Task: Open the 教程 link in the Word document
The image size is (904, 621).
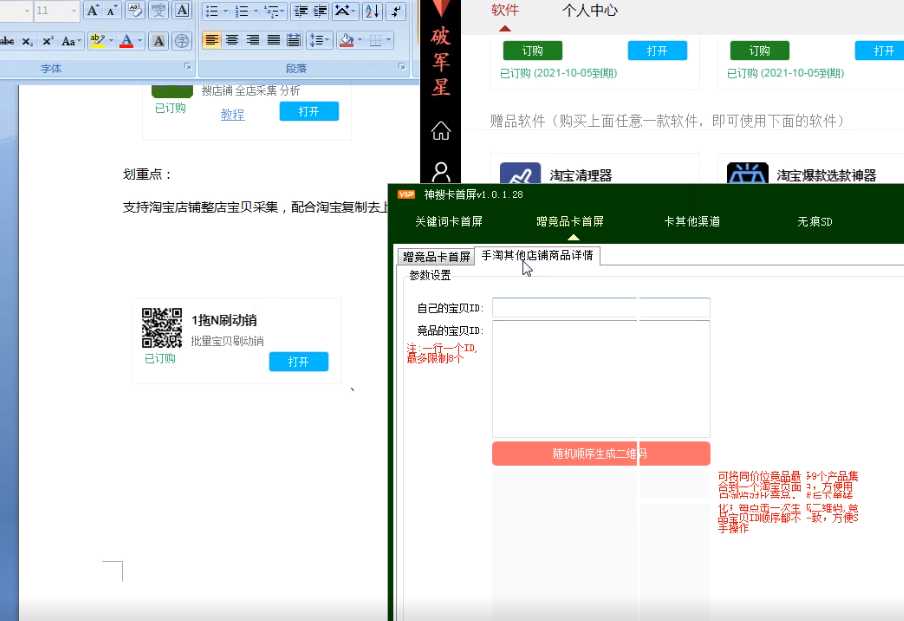Action: pyautogui.click(x=232, y=114)
